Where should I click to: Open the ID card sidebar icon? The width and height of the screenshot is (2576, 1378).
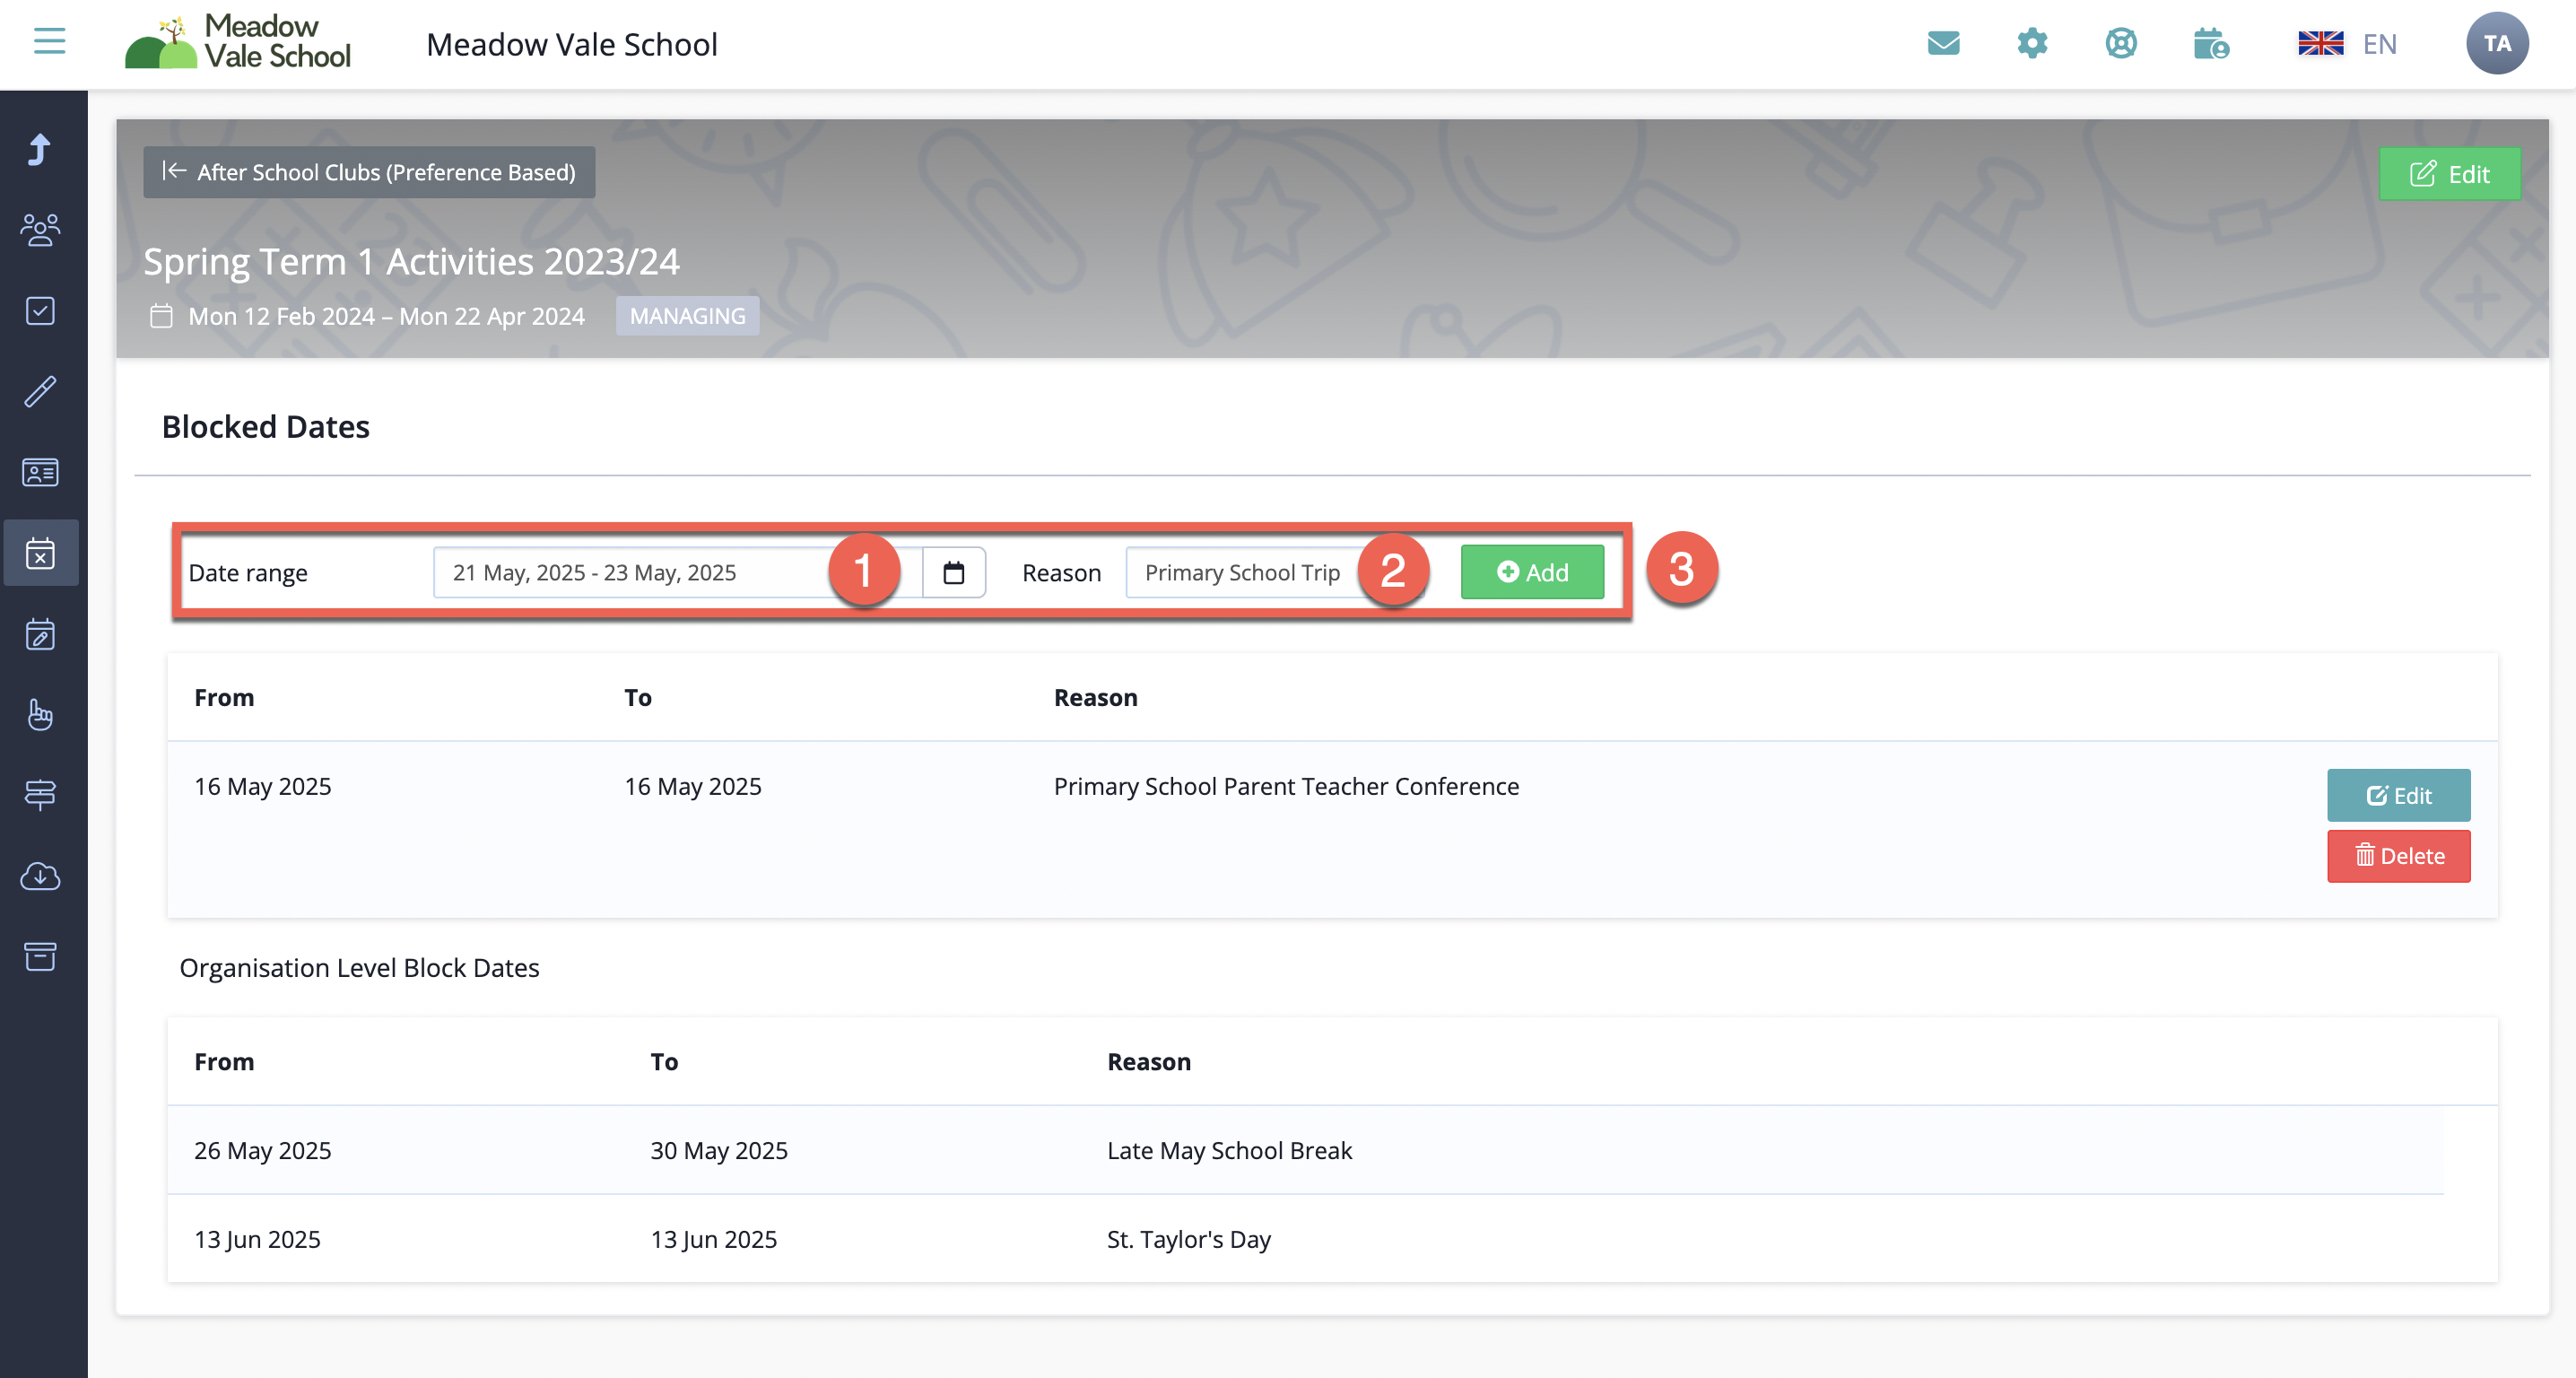coord(40,472)
